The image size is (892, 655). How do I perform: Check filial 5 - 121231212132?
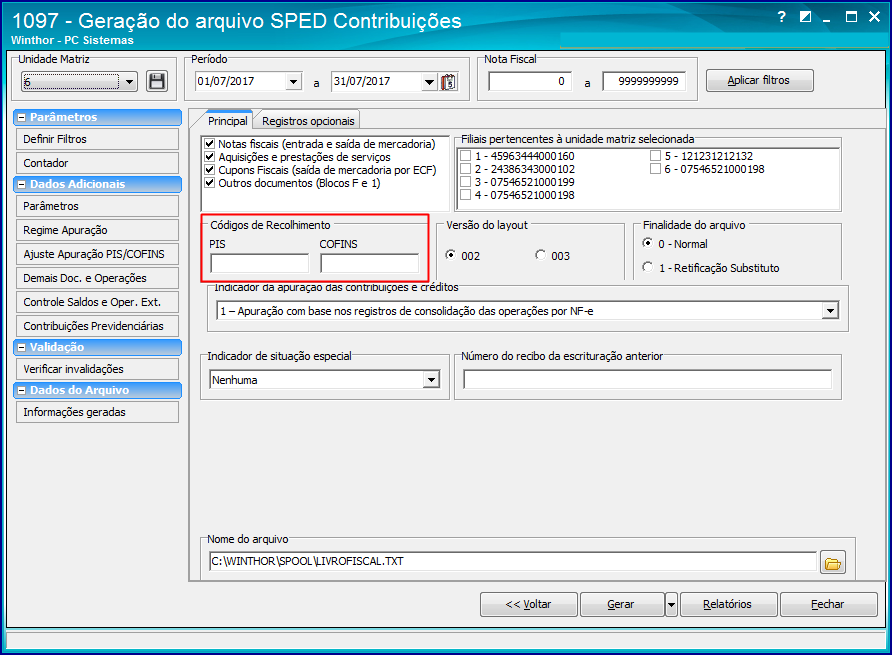click(655, 156)
